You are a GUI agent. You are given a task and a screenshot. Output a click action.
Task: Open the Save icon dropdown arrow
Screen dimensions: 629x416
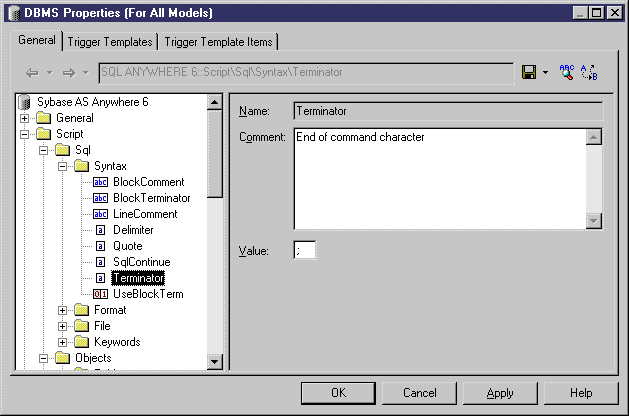click(x=545, y=73)
